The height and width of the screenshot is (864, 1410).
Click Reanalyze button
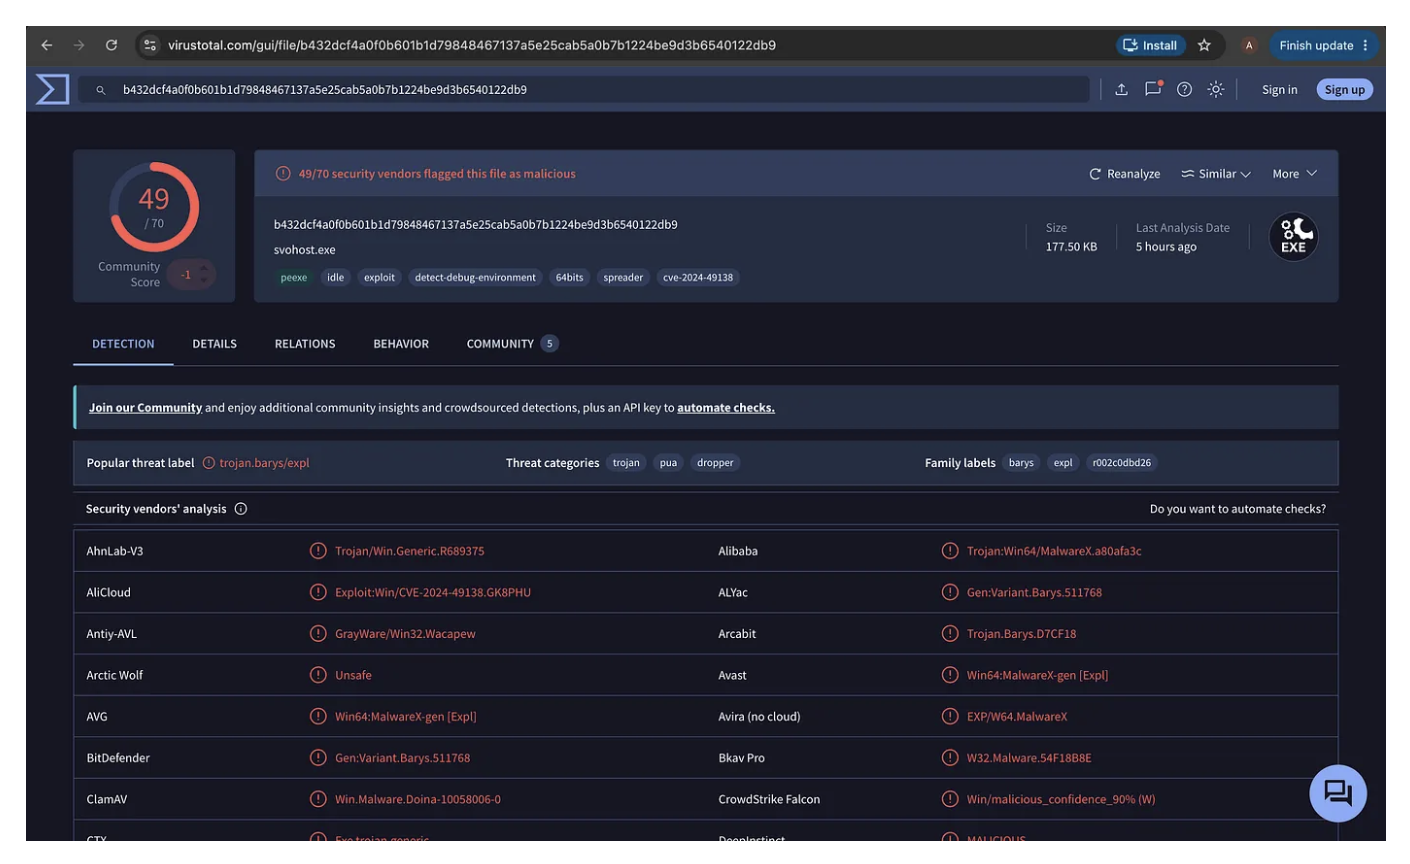1125,174
